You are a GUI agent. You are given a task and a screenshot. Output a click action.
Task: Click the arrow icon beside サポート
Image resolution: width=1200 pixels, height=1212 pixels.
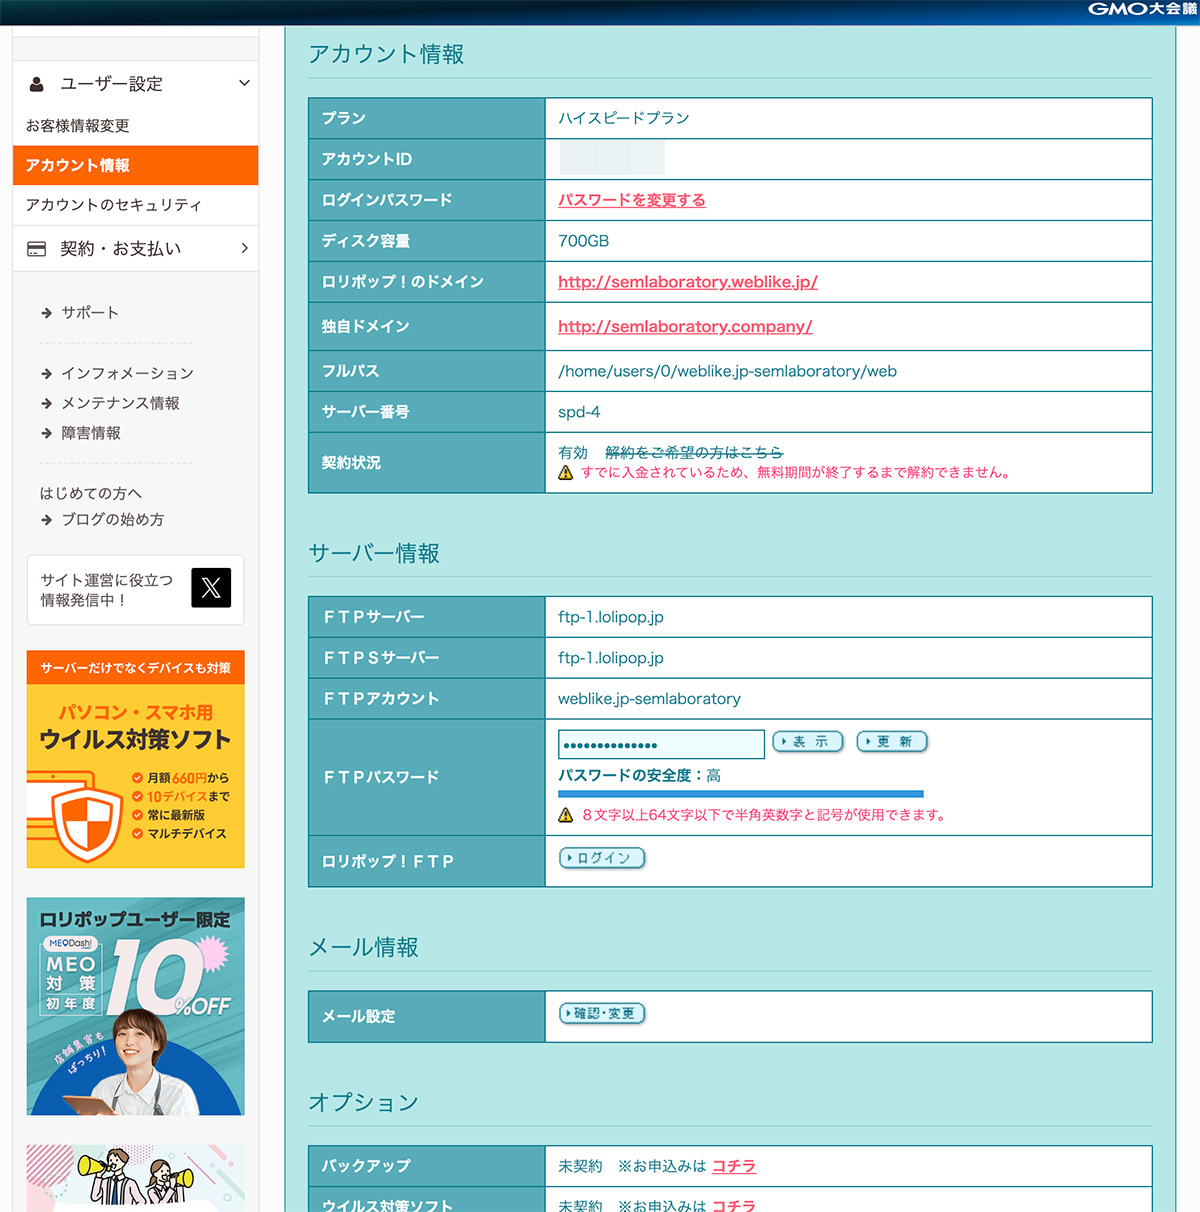point(46,313)
